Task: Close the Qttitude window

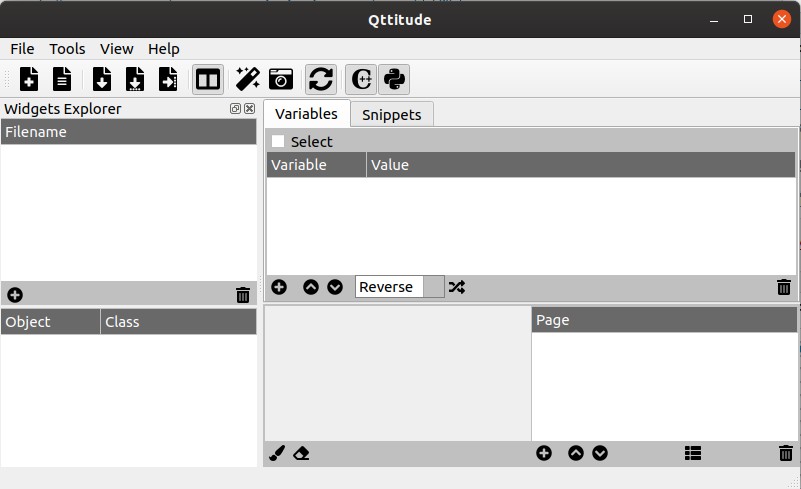Action: [782, 19]
